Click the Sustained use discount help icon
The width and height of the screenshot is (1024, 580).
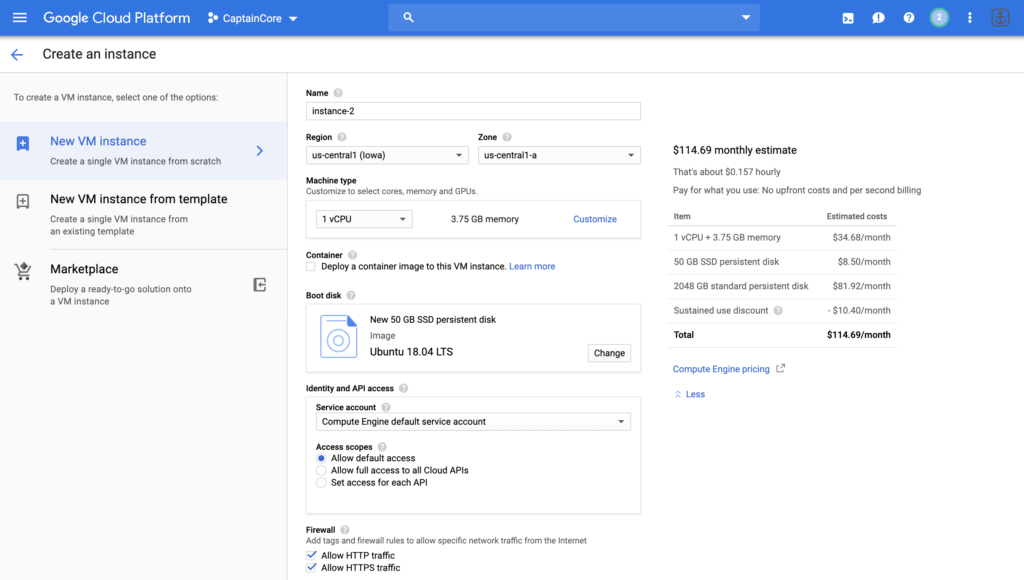778,311
